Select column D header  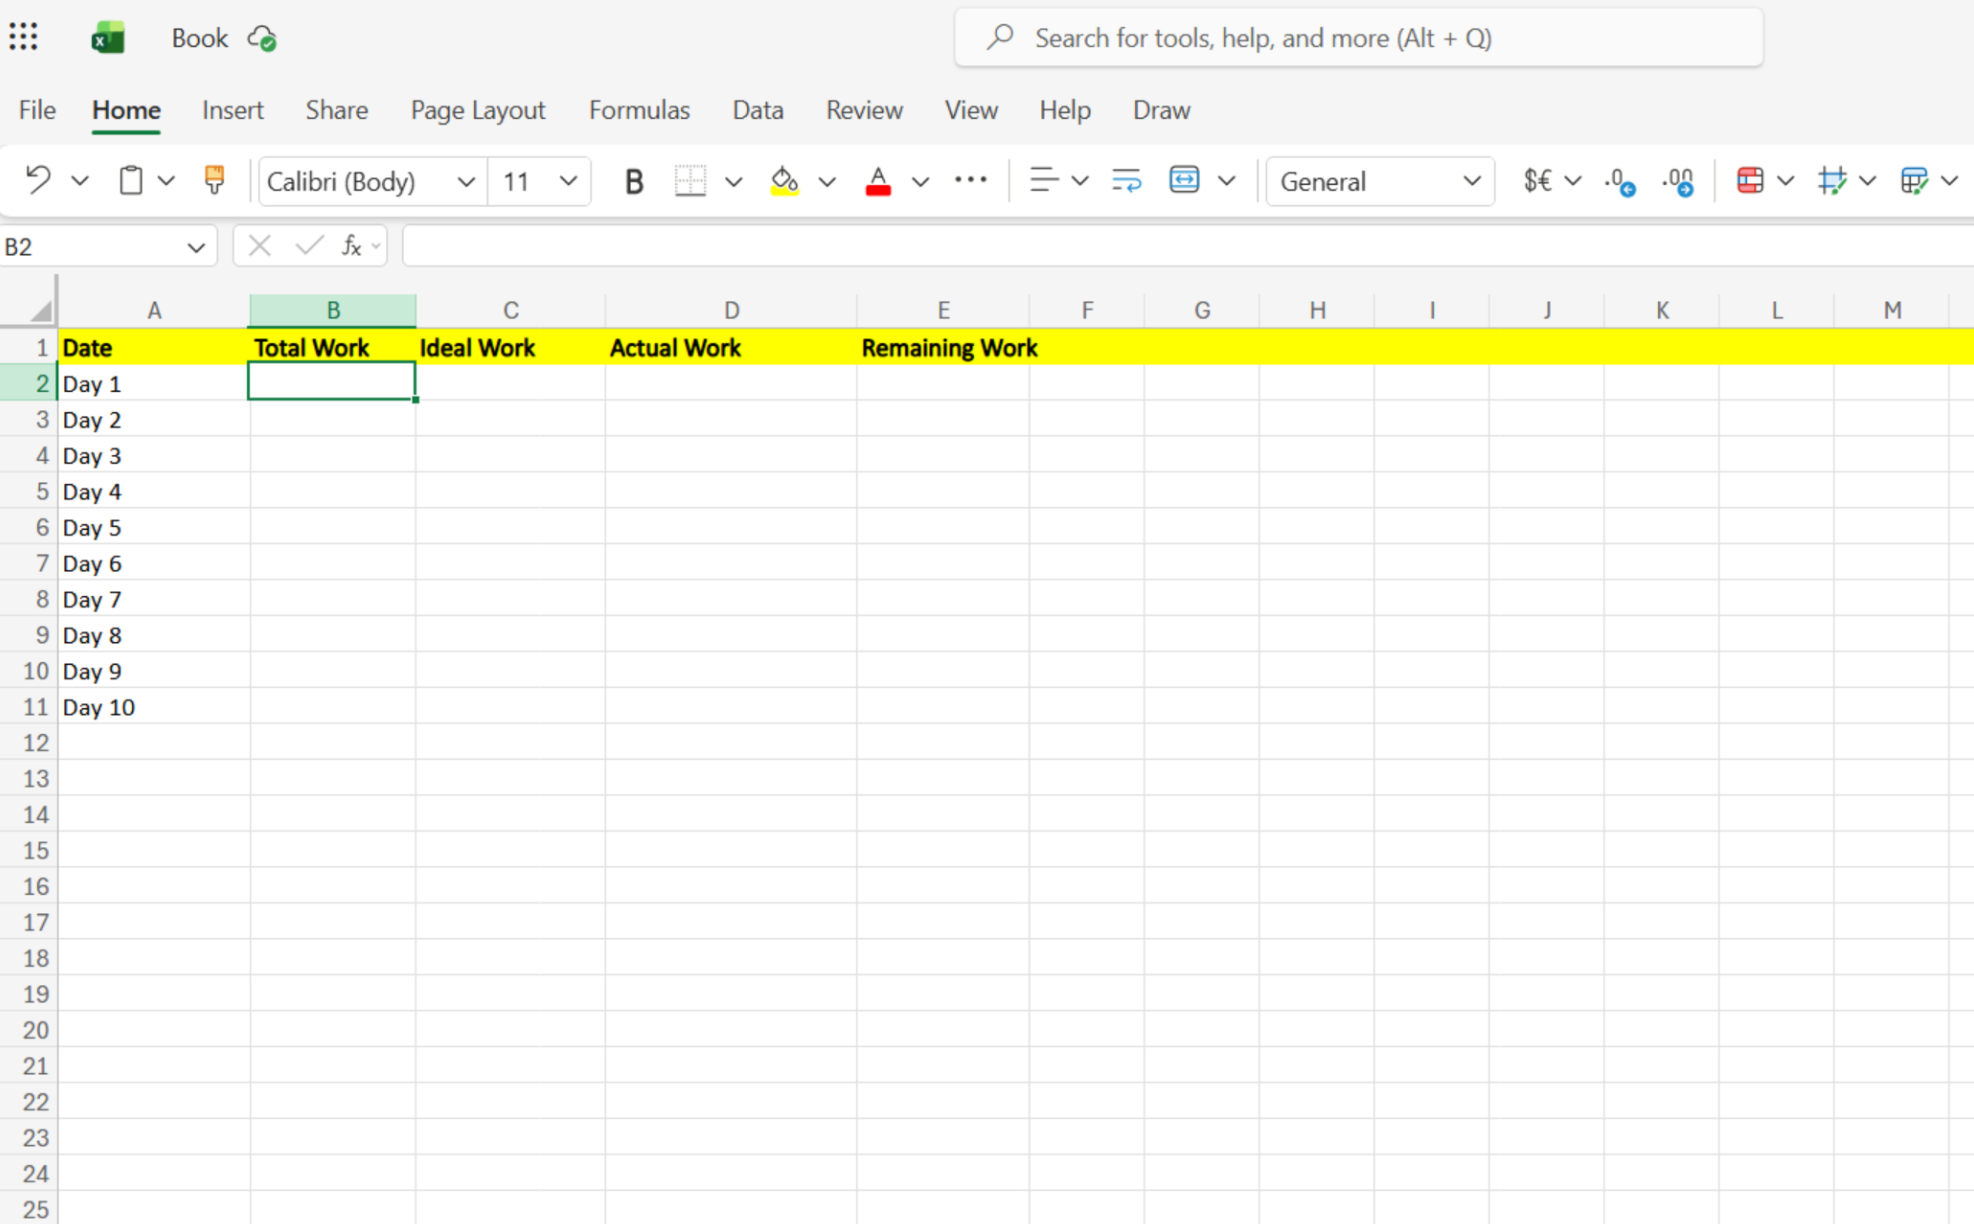pos(731,310)
